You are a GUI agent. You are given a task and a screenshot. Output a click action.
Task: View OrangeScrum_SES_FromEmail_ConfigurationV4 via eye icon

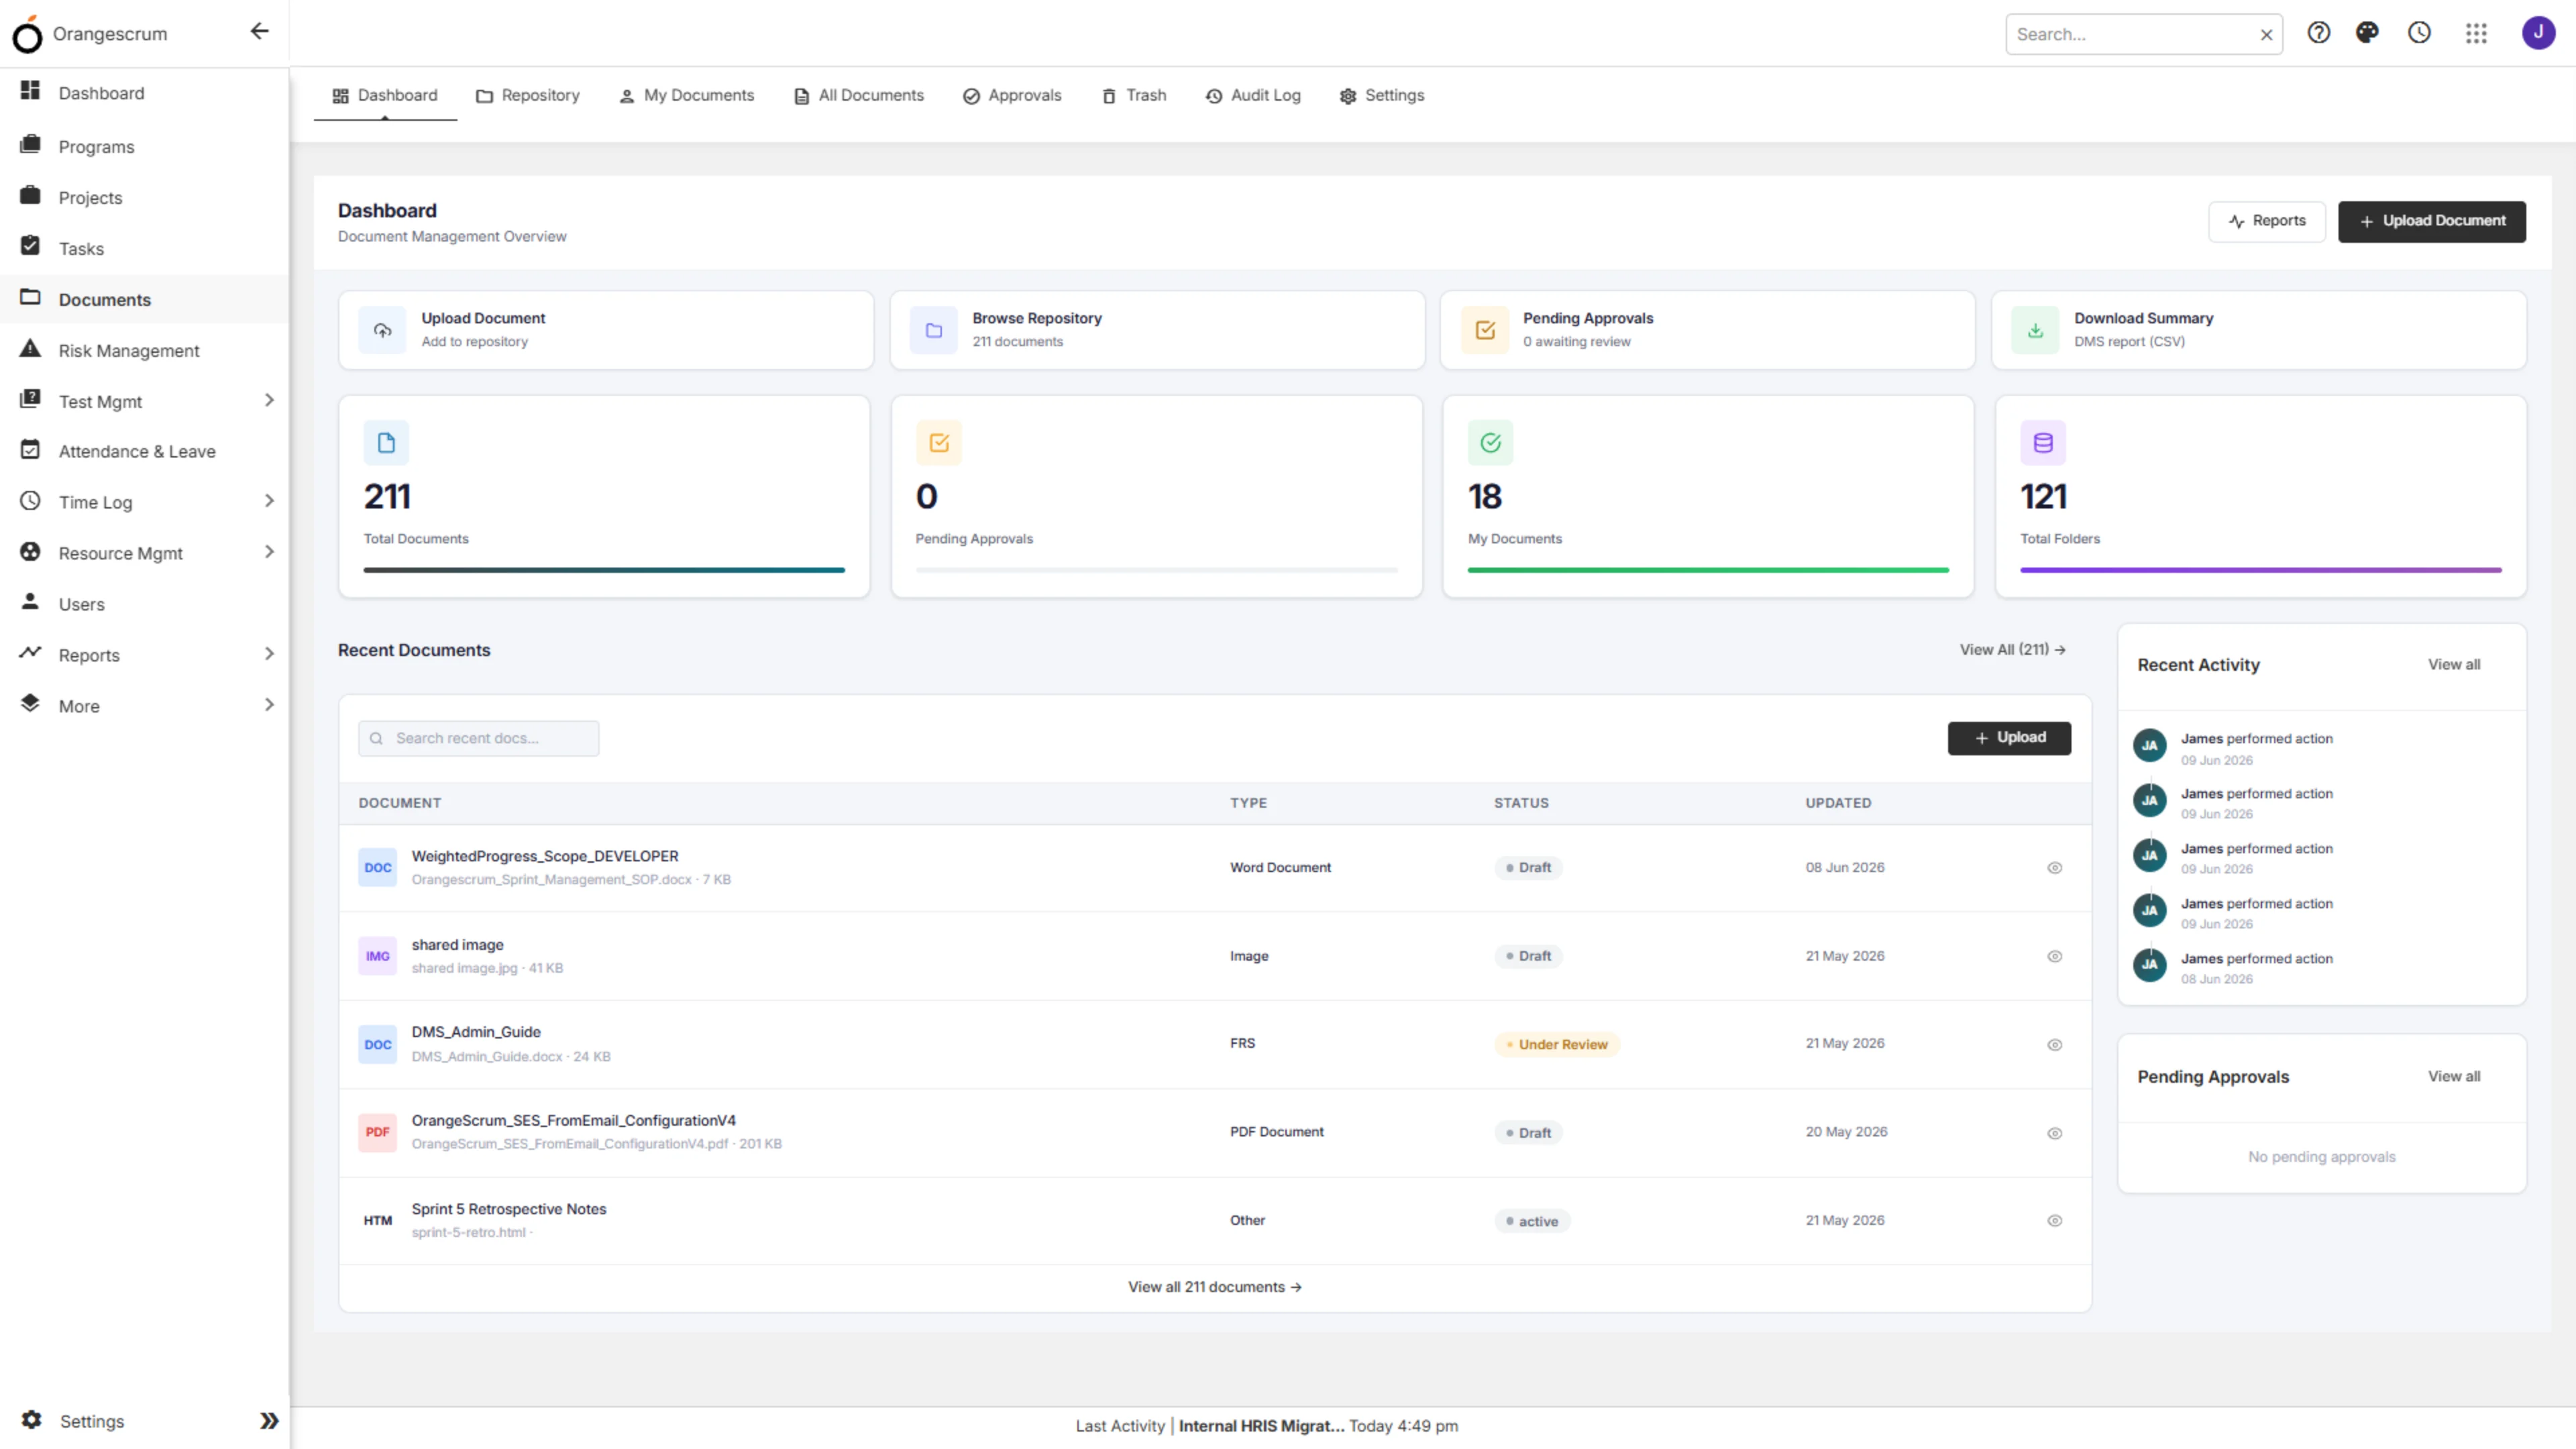pyautogui.click(x=2054, y=1133)
